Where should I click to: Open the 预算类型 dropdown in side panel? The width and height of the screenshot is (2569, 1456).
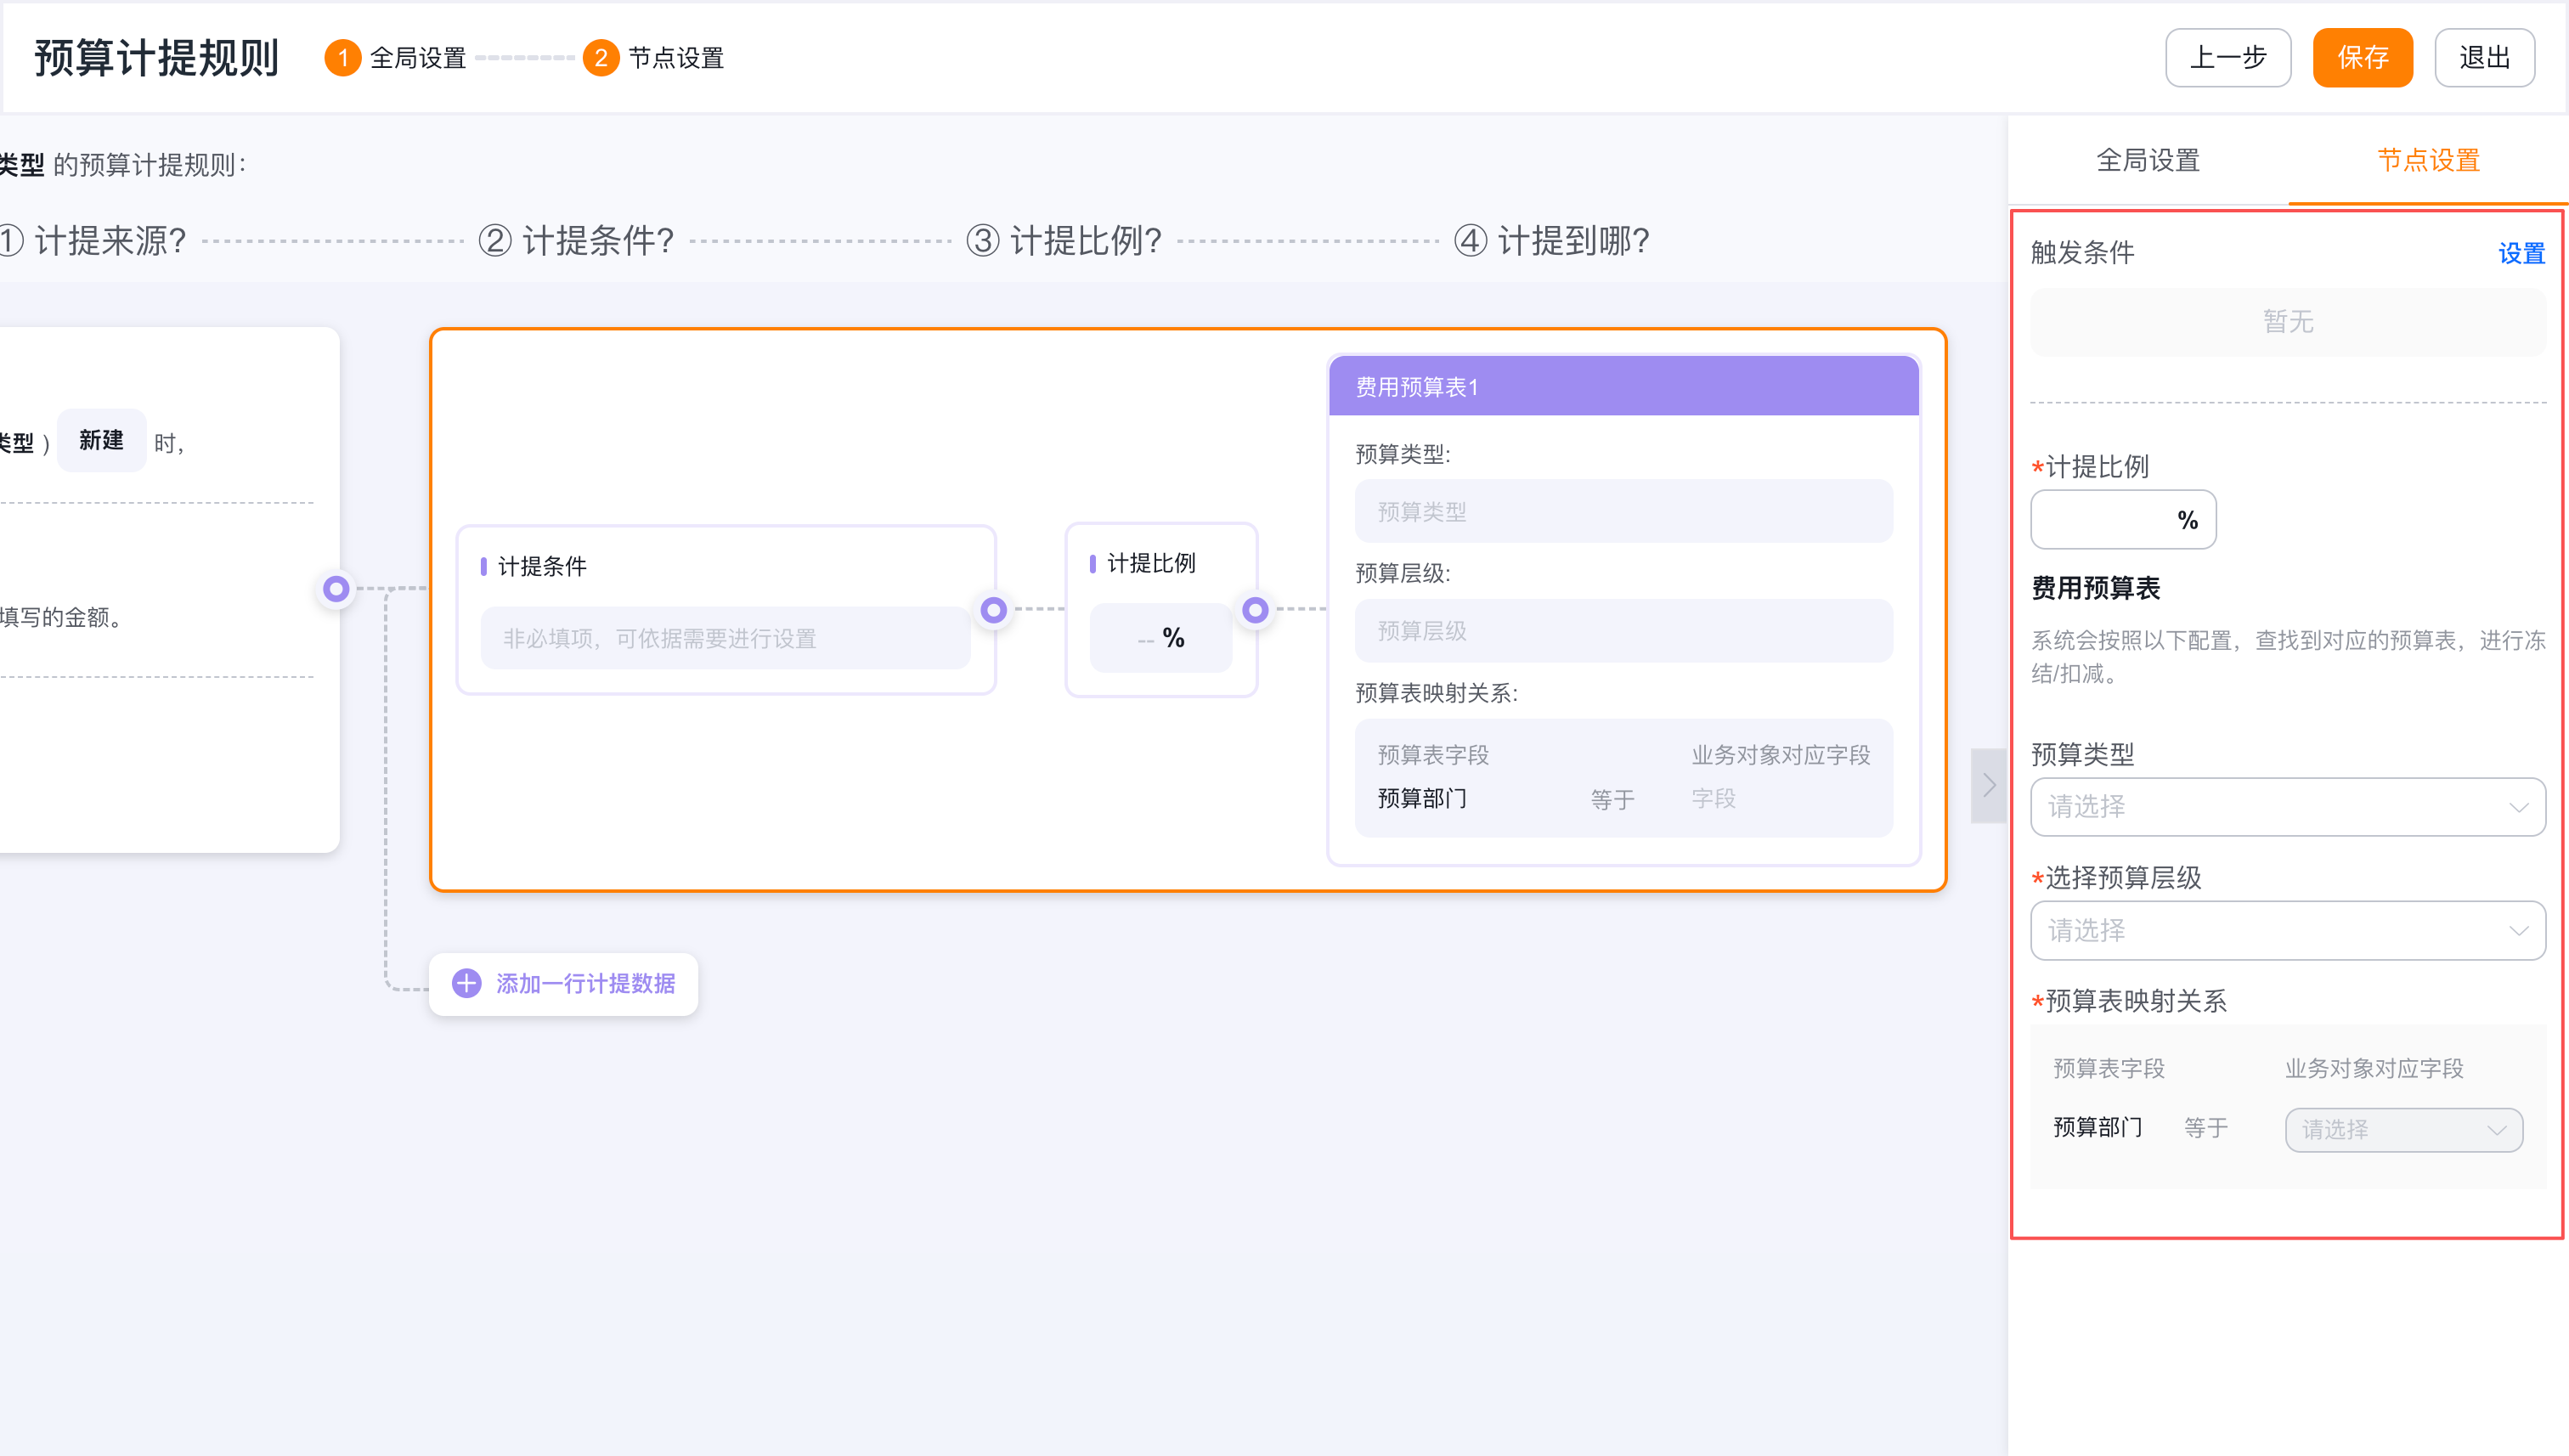(2287, 806)
